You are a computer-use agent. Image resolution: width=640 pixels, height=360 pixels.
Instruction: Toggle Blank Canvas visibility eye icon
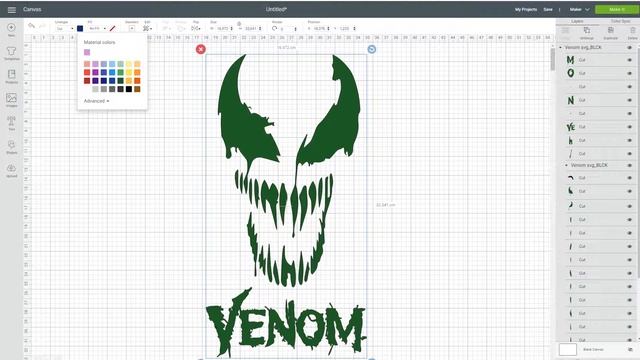tap(630, 350)
